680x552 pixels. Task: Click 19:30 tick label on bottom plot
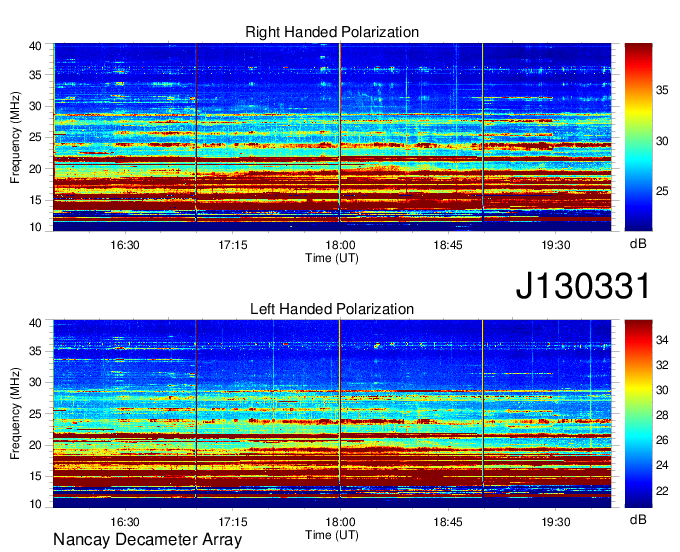tap(556, 522)
